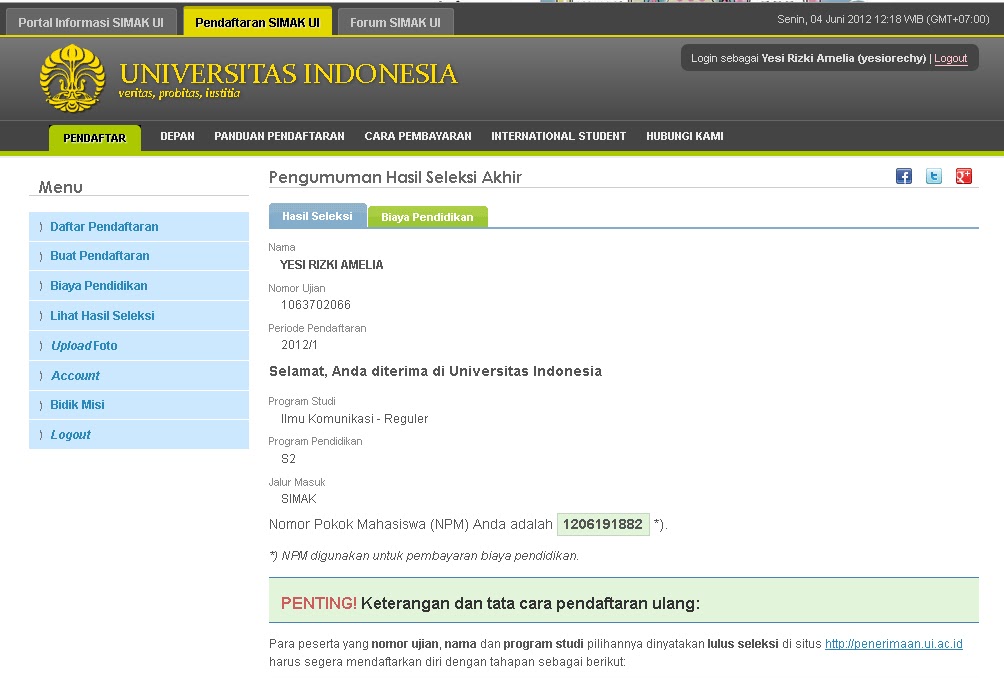Click Logout in the sidebar menu

139,435
